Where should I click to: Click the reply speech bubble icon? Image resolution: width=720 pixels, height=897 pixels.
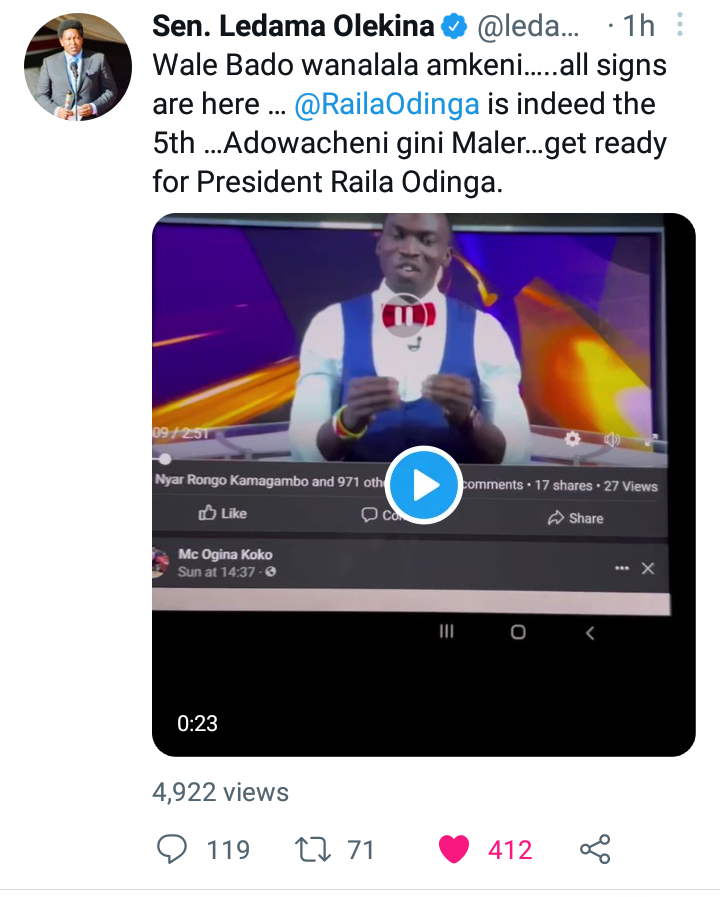click(172, 849)
